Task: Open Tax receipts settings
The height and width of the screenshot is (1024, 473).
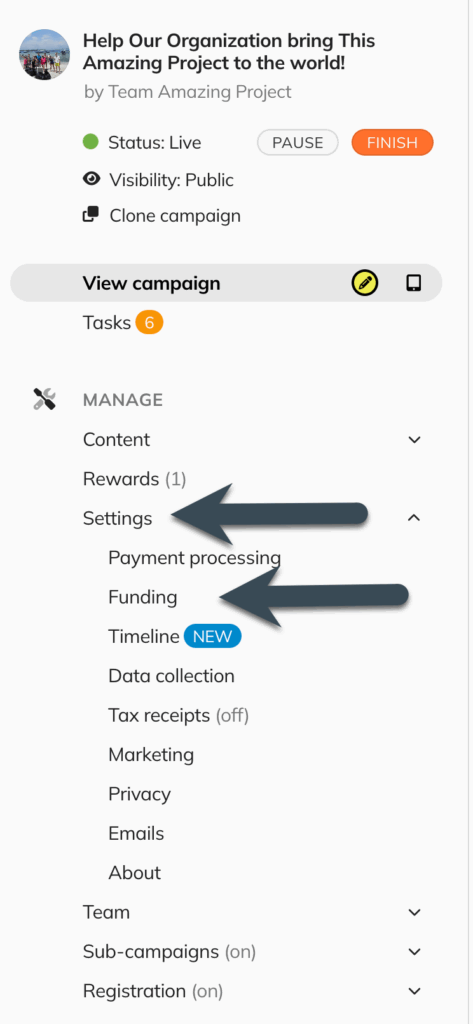Action: (178, 716)
